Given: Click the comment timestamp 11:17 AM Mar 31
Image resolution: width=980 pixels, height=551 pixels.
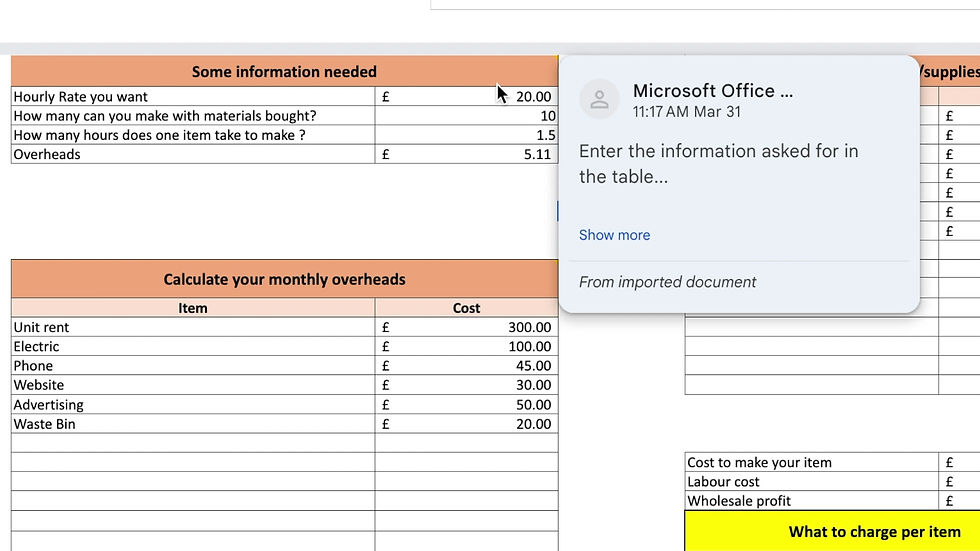Looking at the screenshot, I should [x=686, y=112].
